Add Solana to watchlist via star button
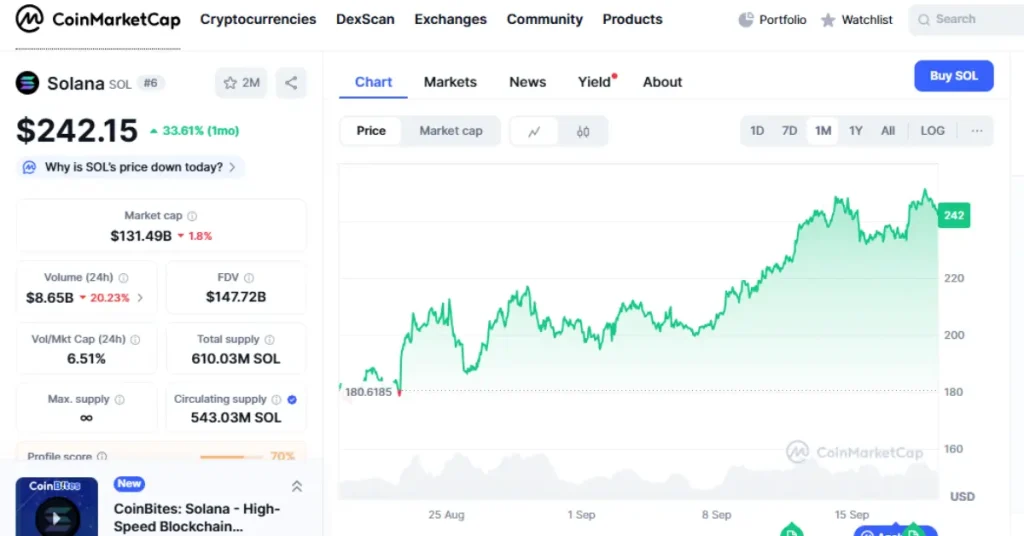The image size is (1024, 536). (x=241, y=83)
